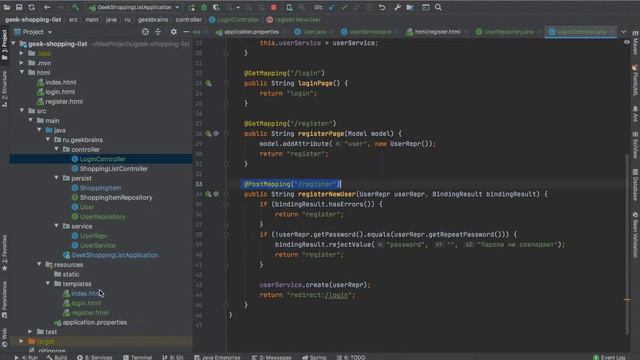Open the Database side panel tab

635,185
